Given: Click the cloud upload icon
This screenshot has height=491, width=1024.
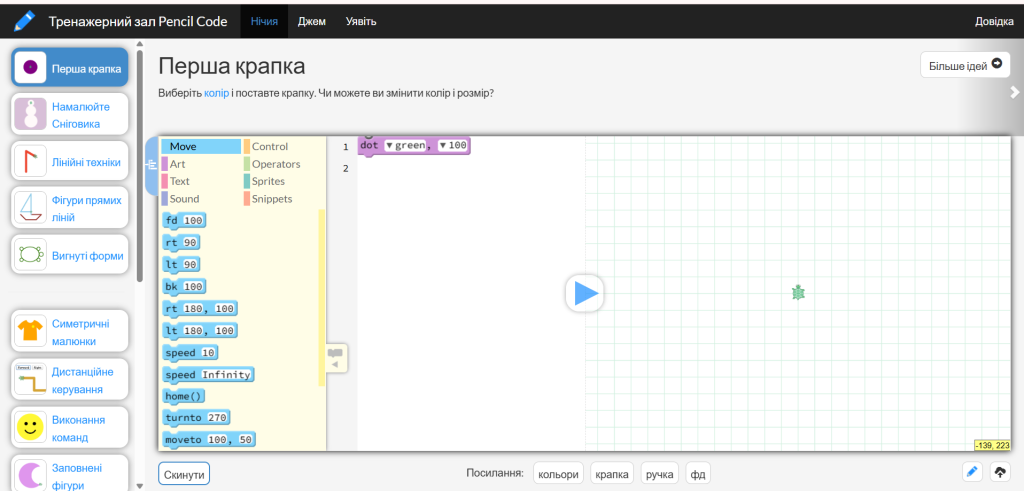Looking at the screenshot, I should pos(1000,472).
